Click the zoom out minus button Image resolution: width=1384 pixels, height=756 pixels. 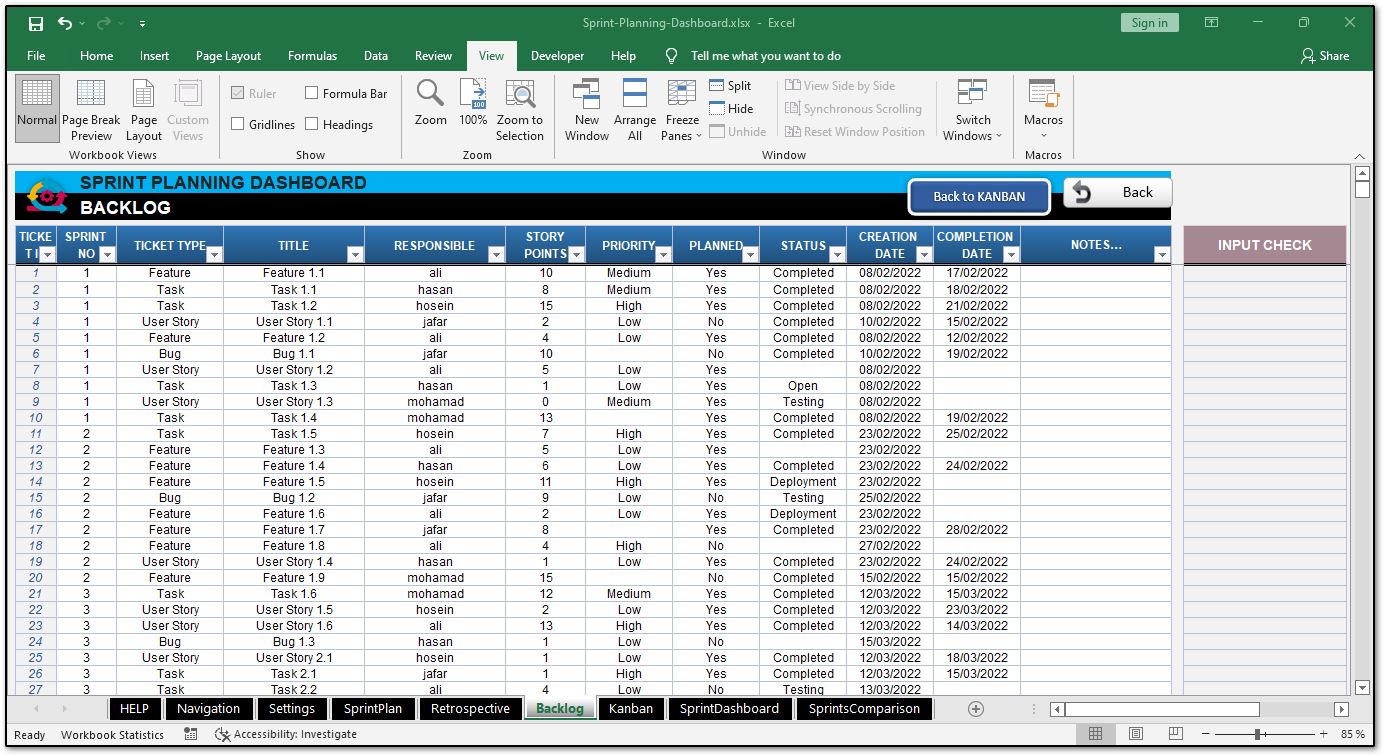click(1207, 735)
